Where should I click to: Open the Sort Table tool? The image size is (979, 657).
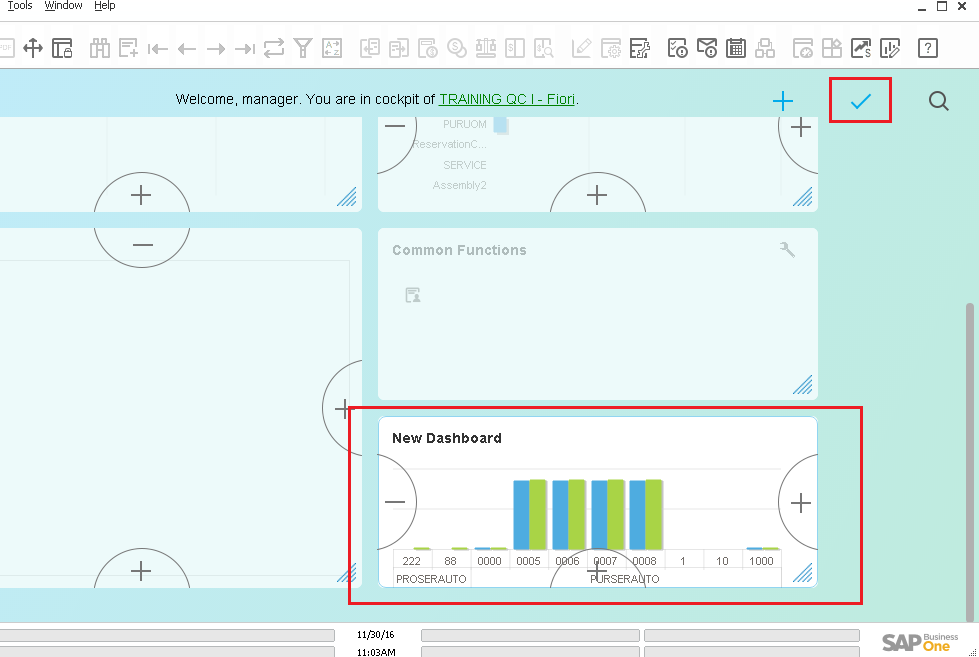332,47
